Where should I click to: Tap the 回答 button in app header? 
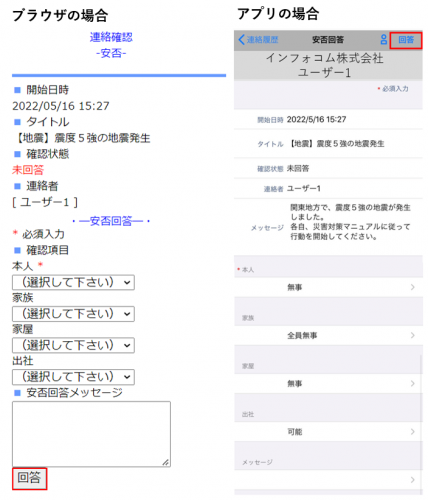click(x=406, y=40)
